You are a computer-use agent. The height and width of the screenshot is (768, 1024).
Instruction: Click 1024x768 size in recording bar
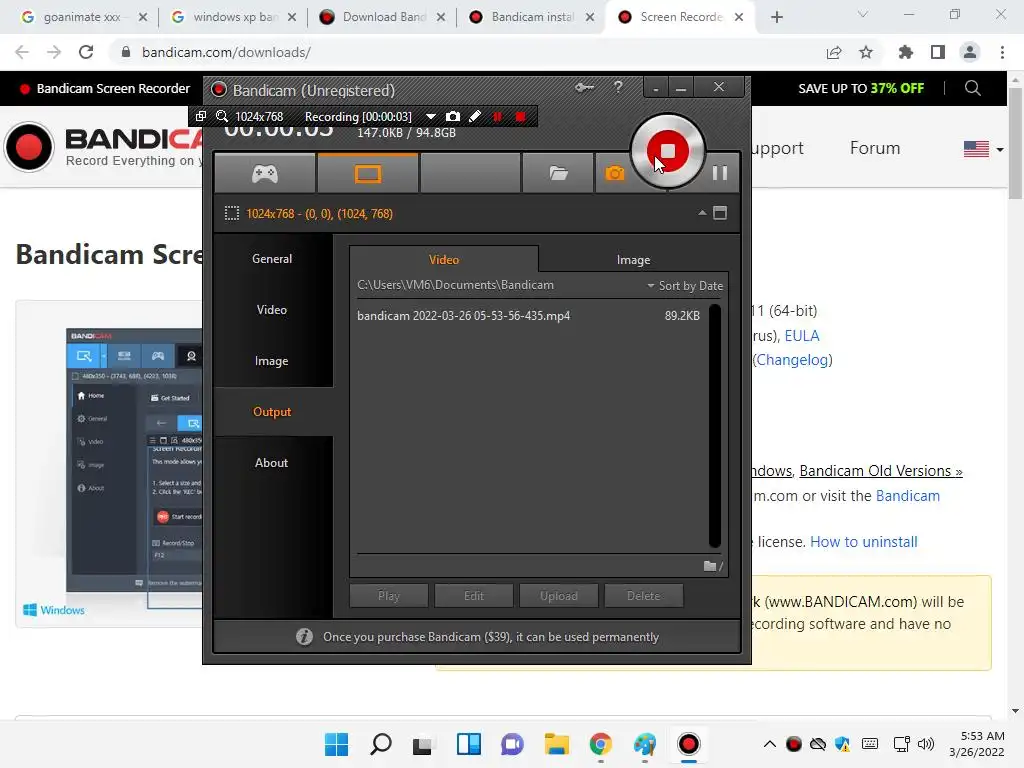point(259,116)
